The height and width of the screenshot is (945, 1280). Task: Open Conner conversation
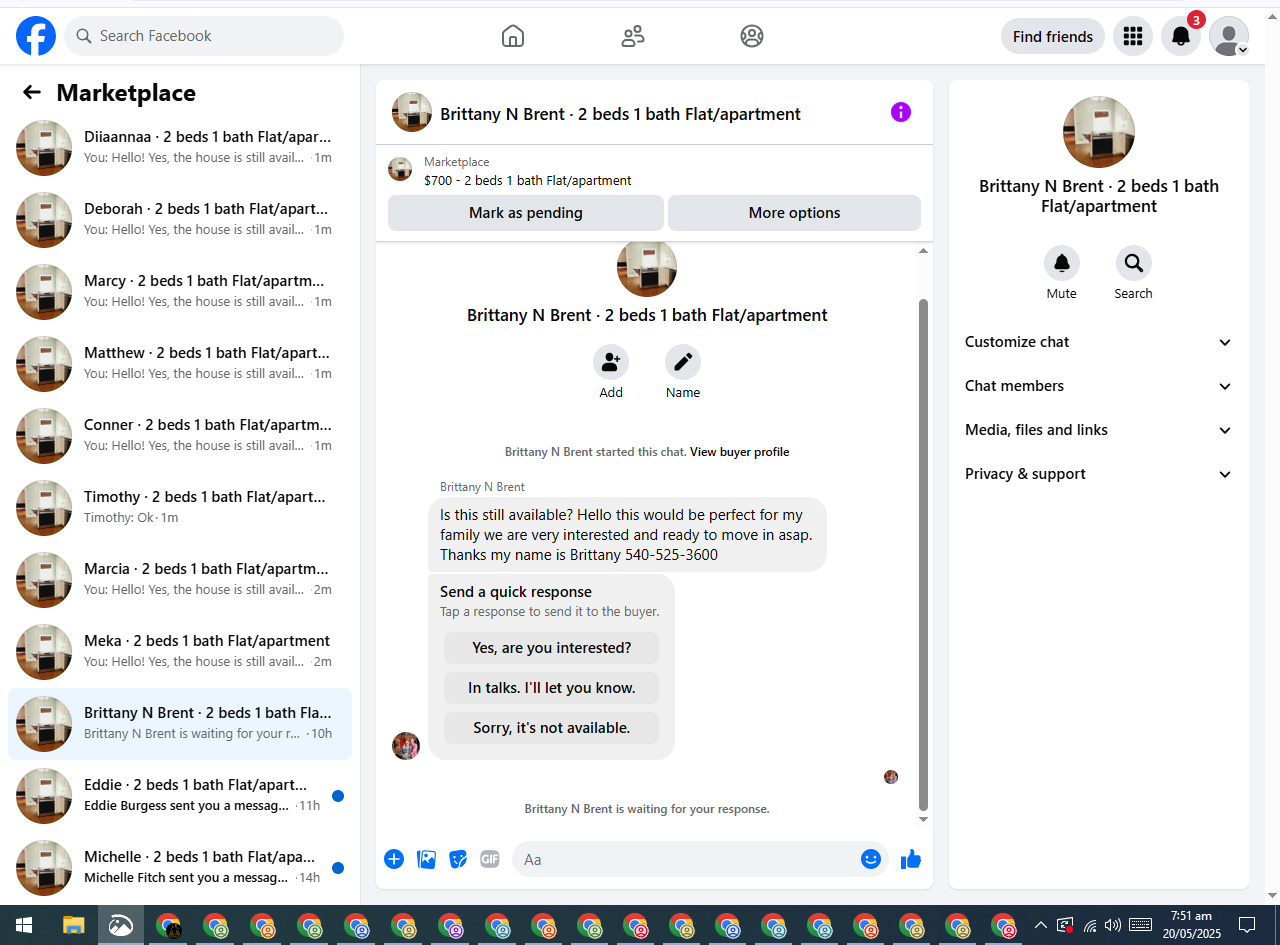180,436
